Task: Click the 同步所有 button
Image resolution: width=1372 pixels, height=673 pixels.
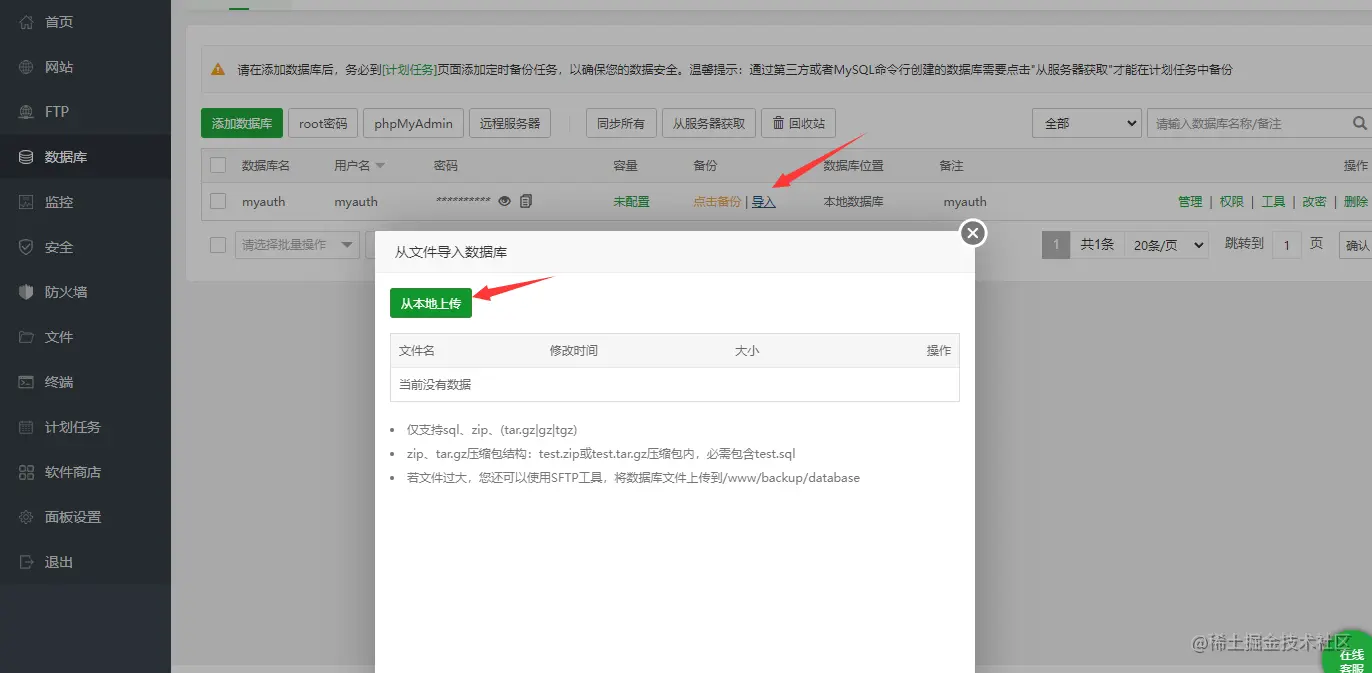Action: pyautogui.click(x=621, y=123)
